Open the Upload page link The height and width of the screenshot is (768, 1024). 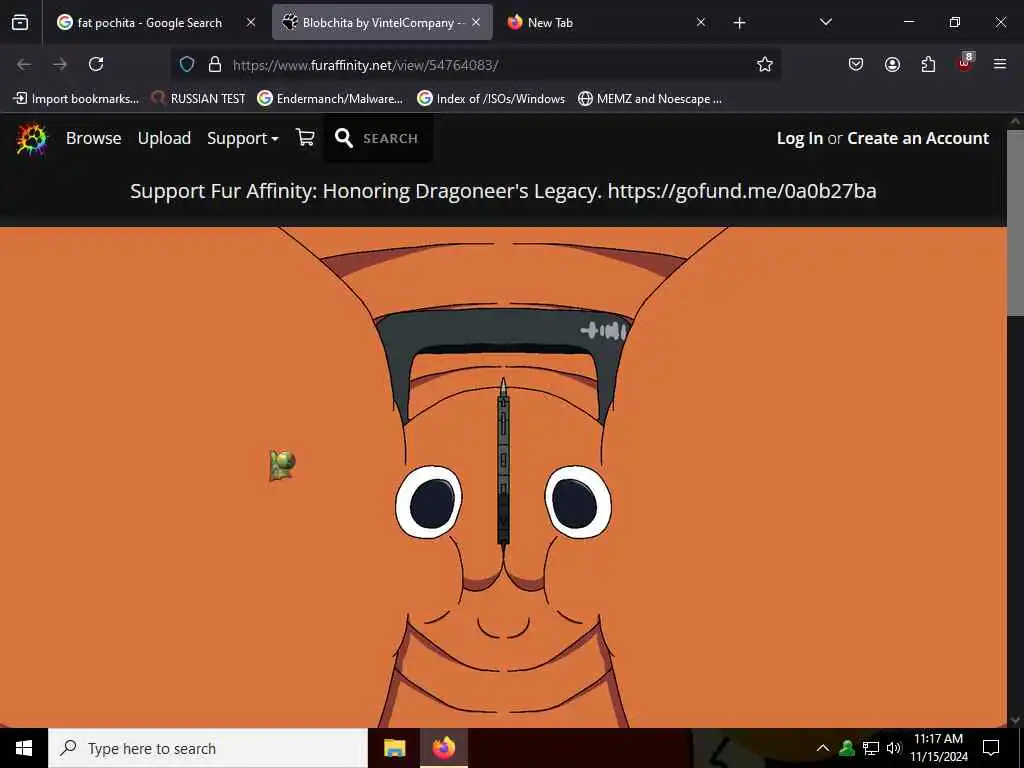click(164, 138)
